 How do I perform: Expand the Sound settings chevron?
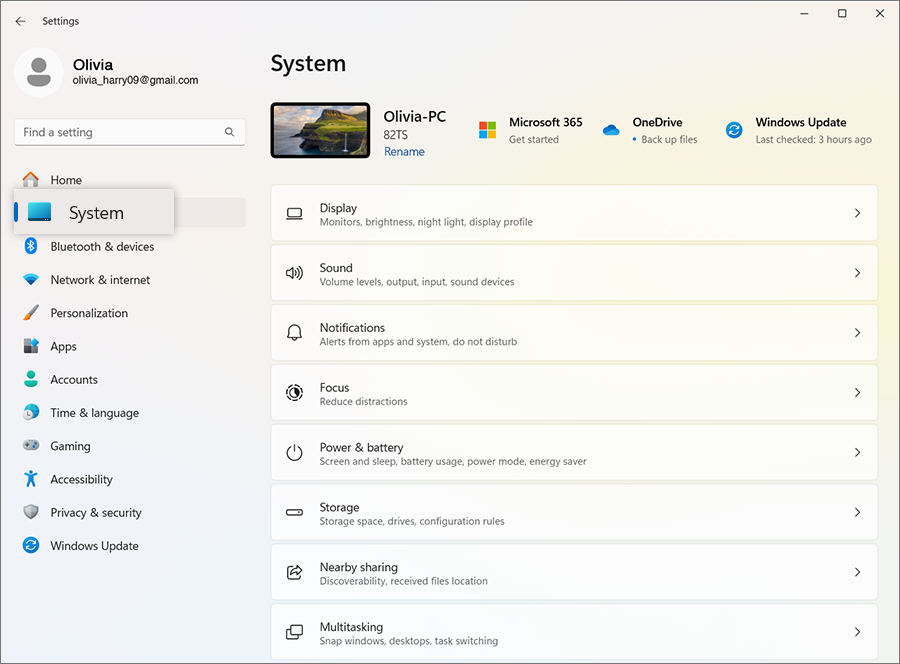coord(857,273)
